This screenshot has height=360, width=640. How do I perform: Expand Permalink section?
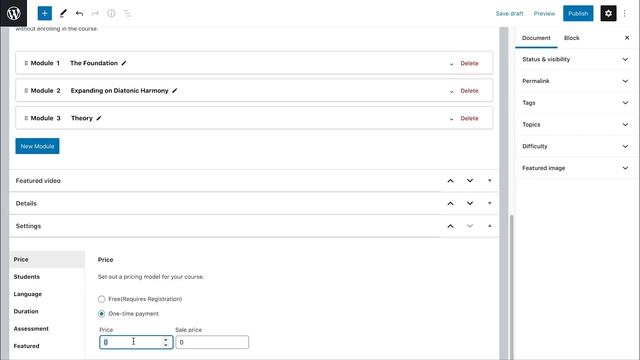tap(576, 81)
